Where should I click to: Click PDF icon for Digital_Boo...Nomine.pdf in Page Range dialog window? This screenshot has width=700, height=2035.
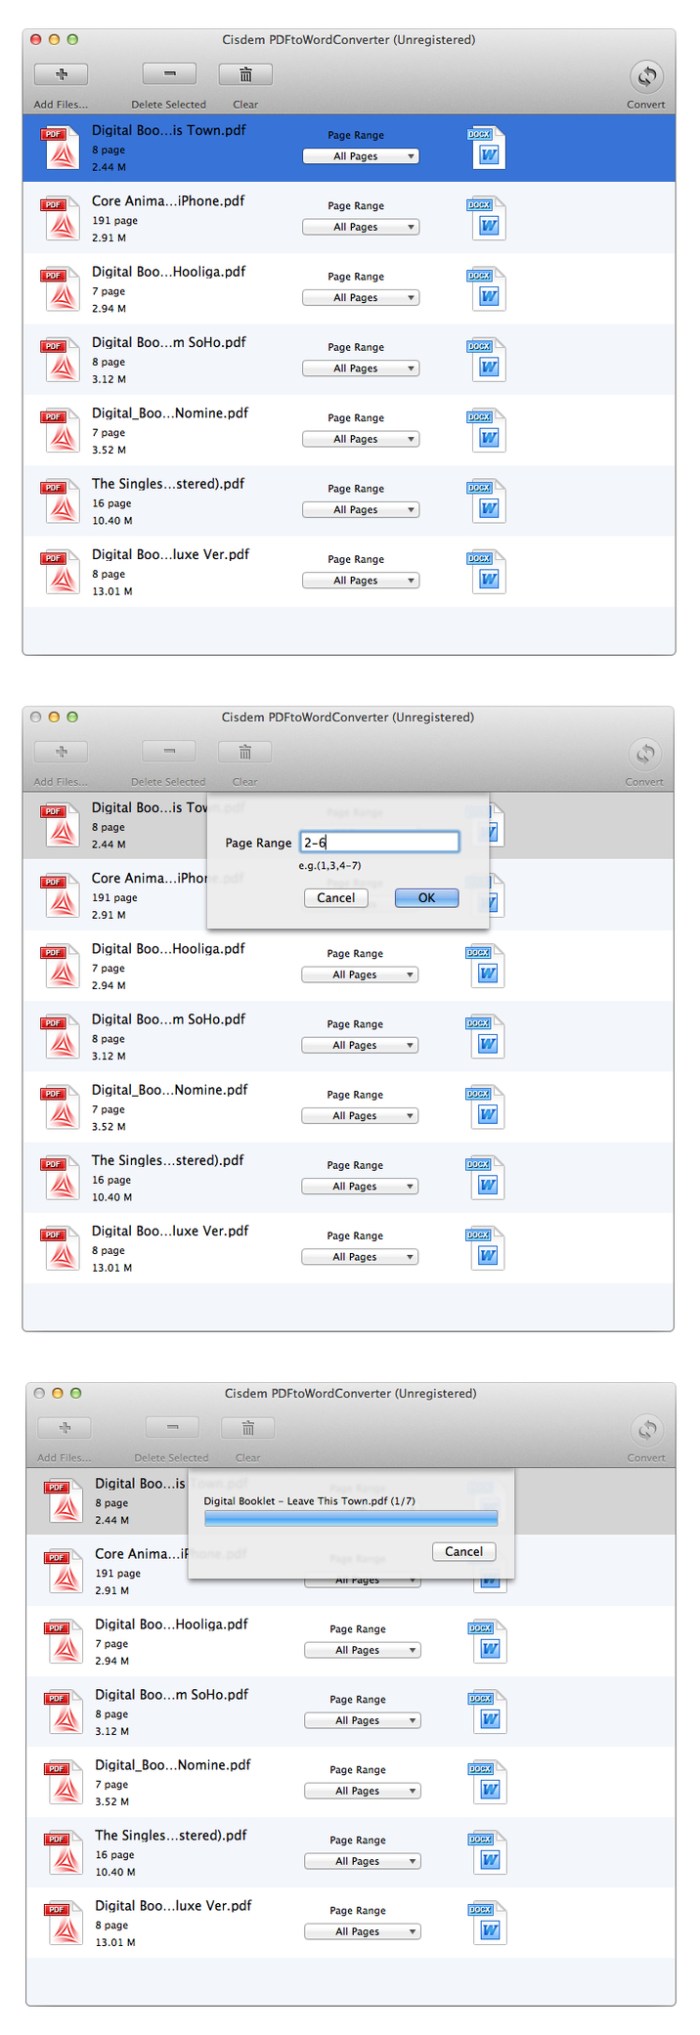59,1107
